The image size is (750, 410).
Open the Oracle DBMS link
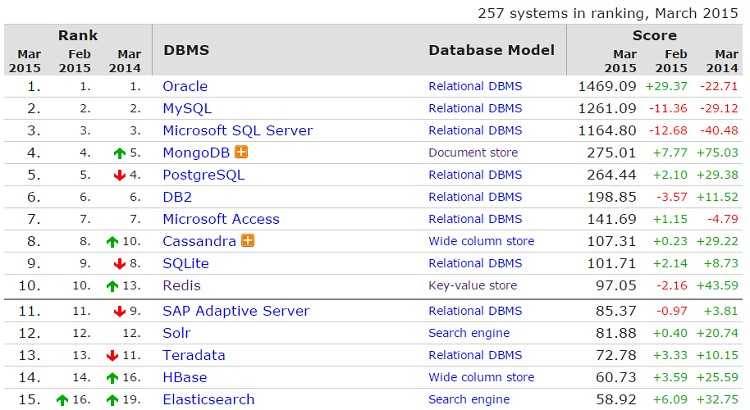(185, 86)
